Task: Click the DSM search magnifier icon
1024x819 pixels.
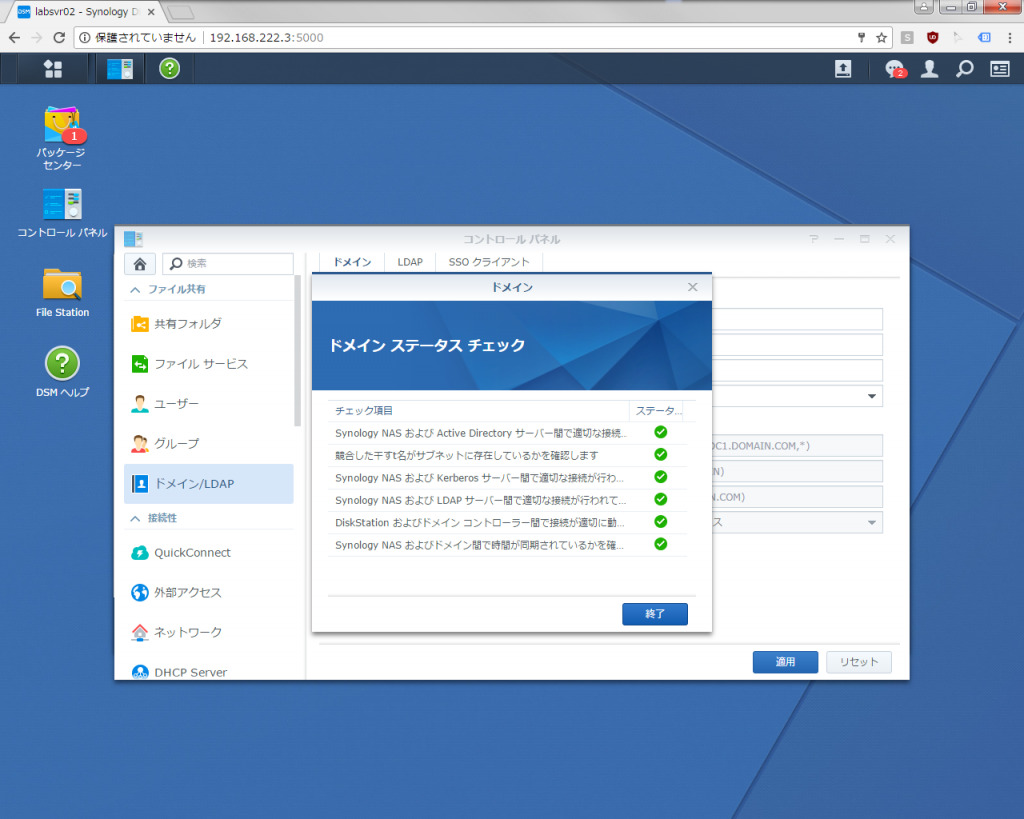Action: tap(964, 69)
